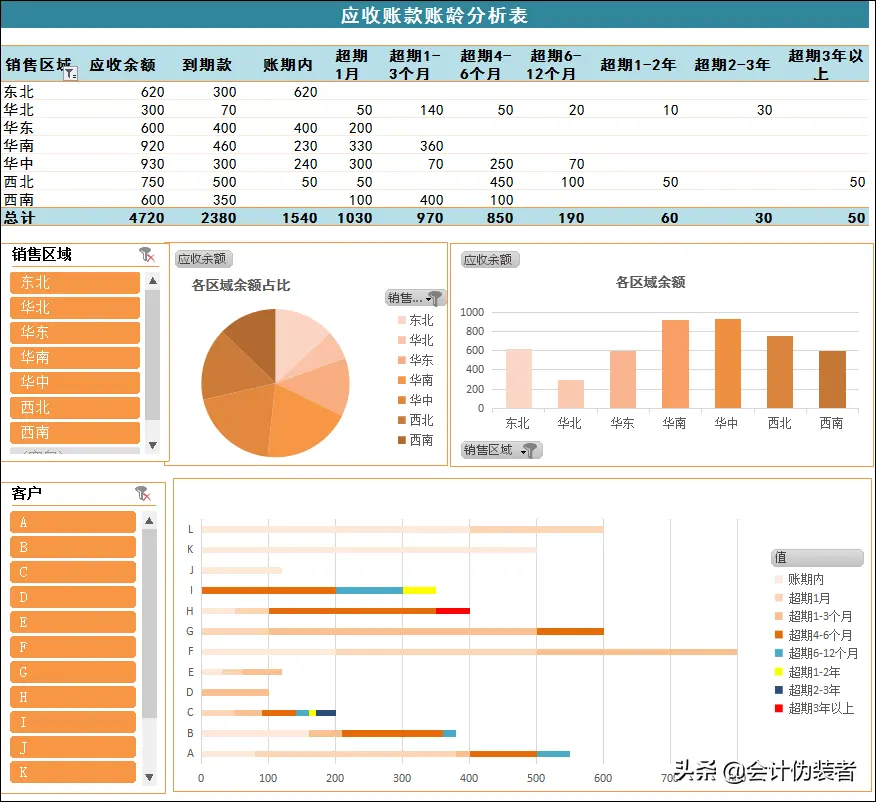Clear filter on 客户 slicer
Viewport: 876px width, 802px height.
[143, 494]
